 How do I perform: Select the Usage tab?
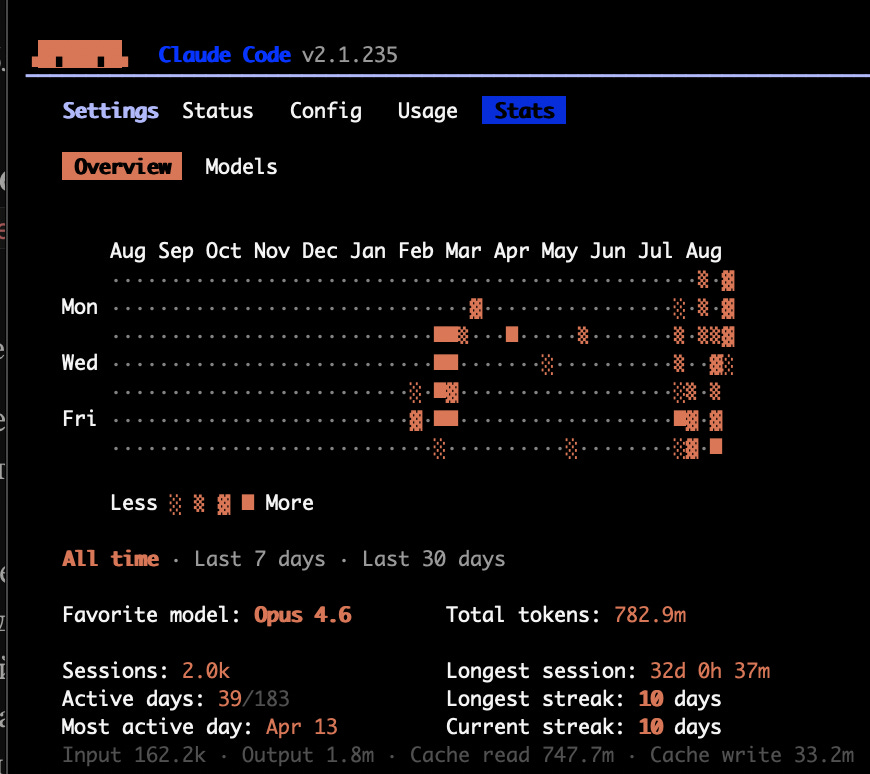[x=427, y=111]
